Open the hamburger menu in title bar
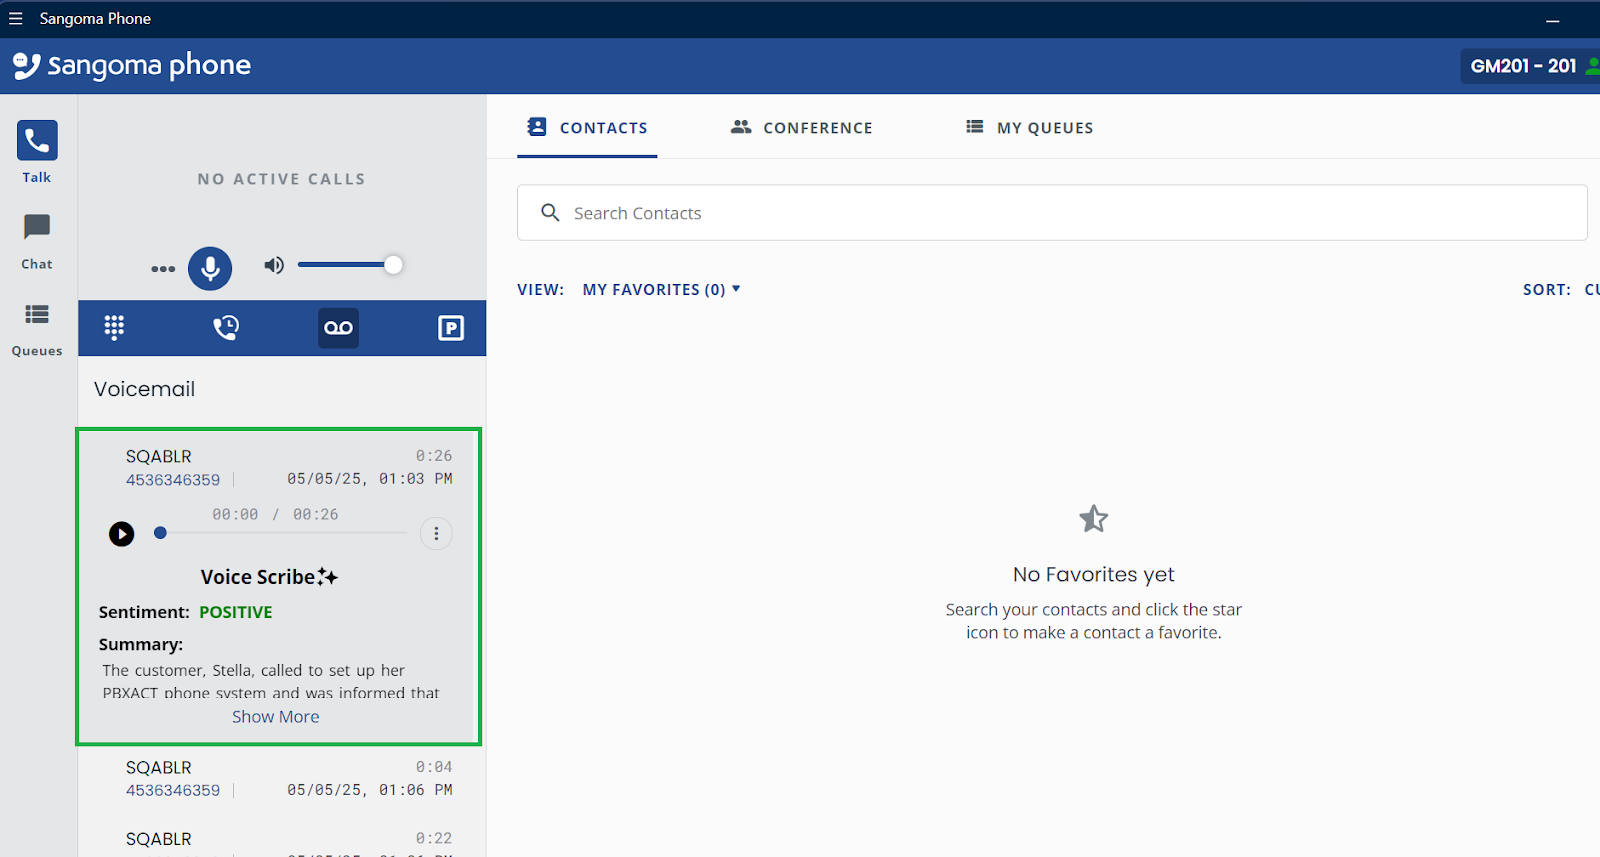 point(15,19)
